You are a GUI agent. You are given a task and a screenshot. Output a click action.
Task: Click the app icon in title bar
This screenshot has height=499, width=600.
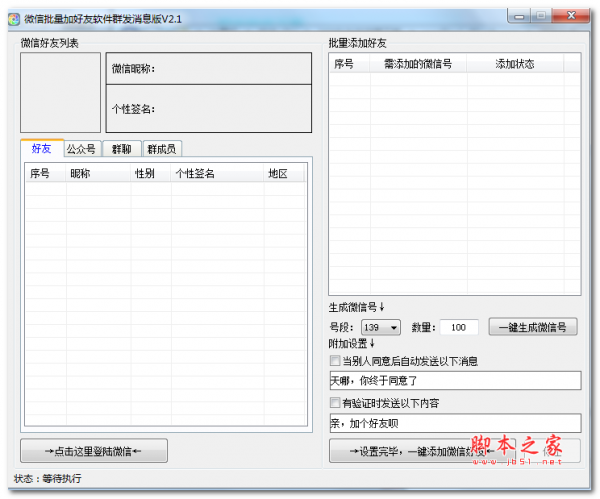[14, 19]
